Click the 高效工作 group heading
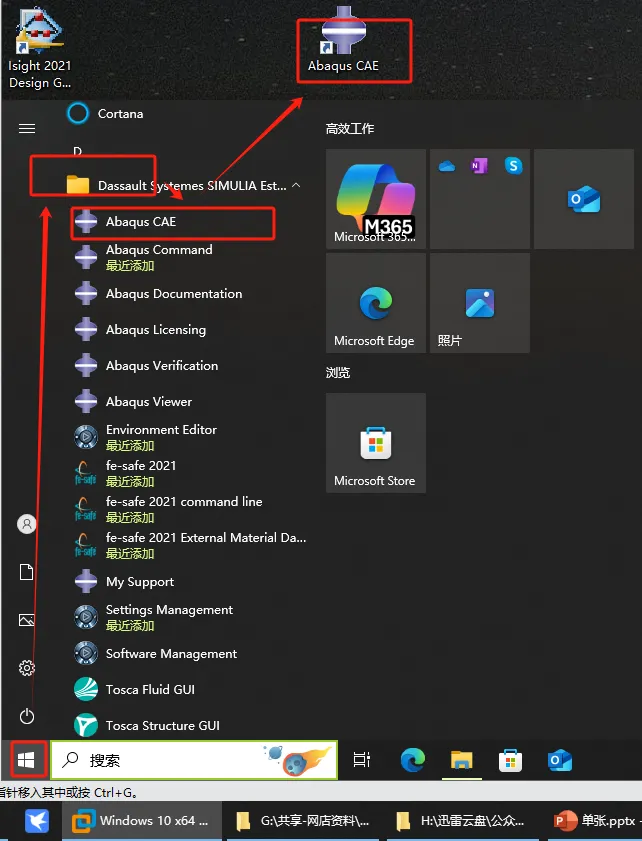642x841 pixels. tap(350, 129)
